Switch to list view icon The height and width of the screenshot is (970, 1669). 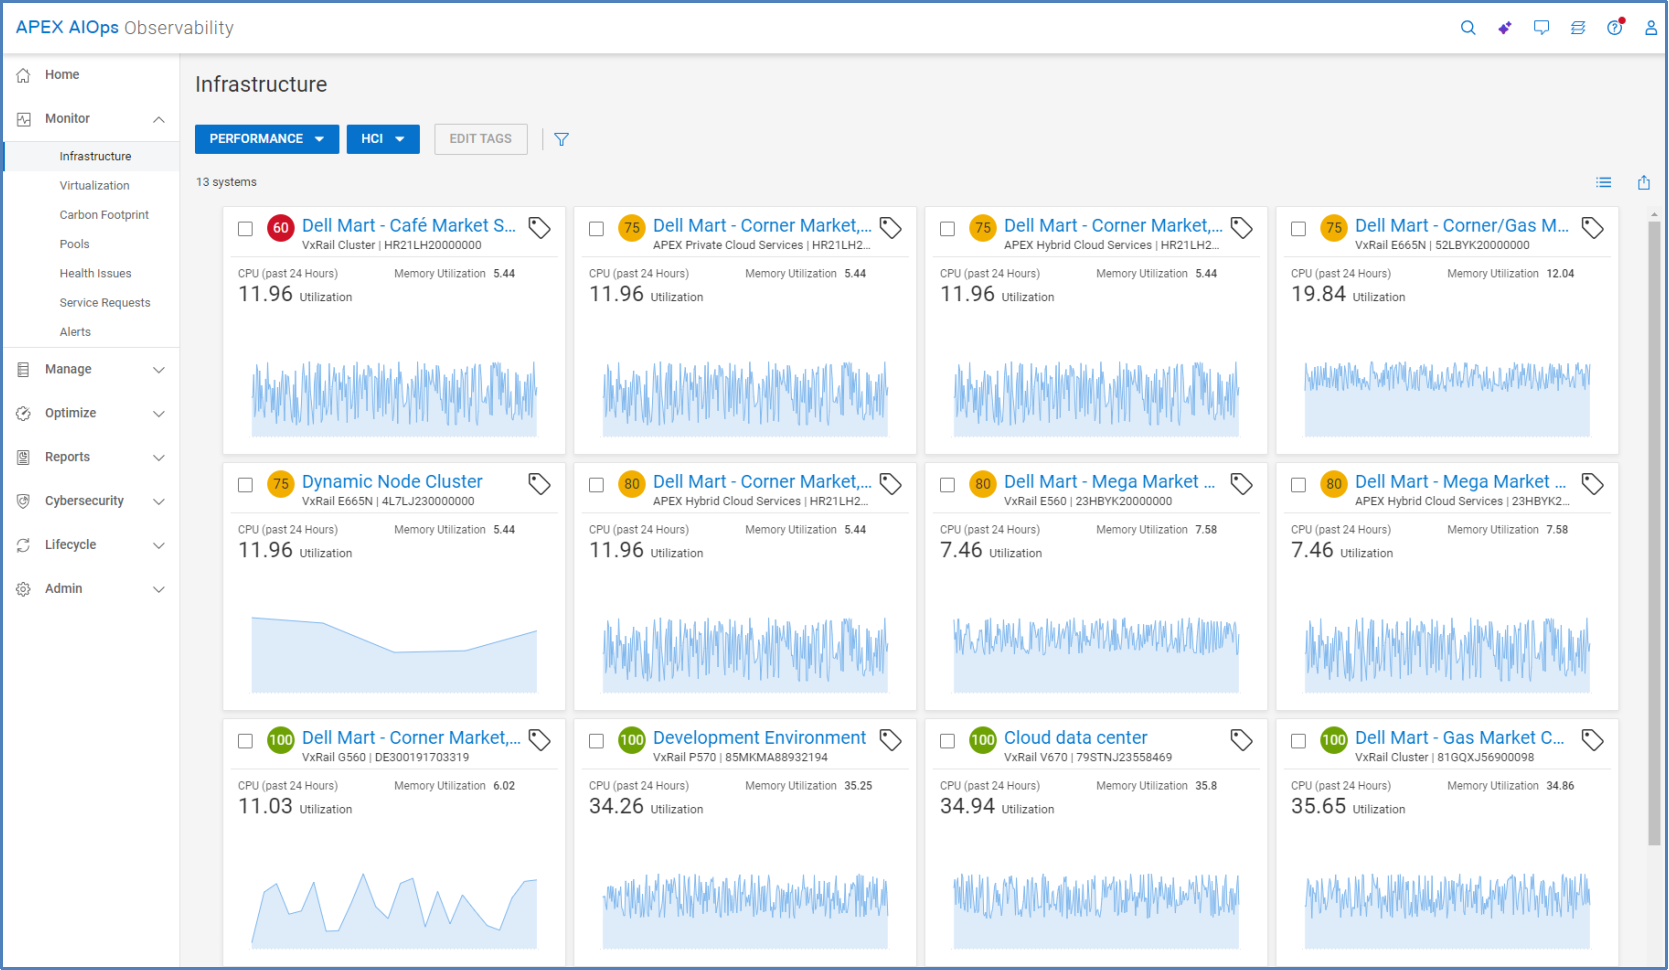[1604, 182]
